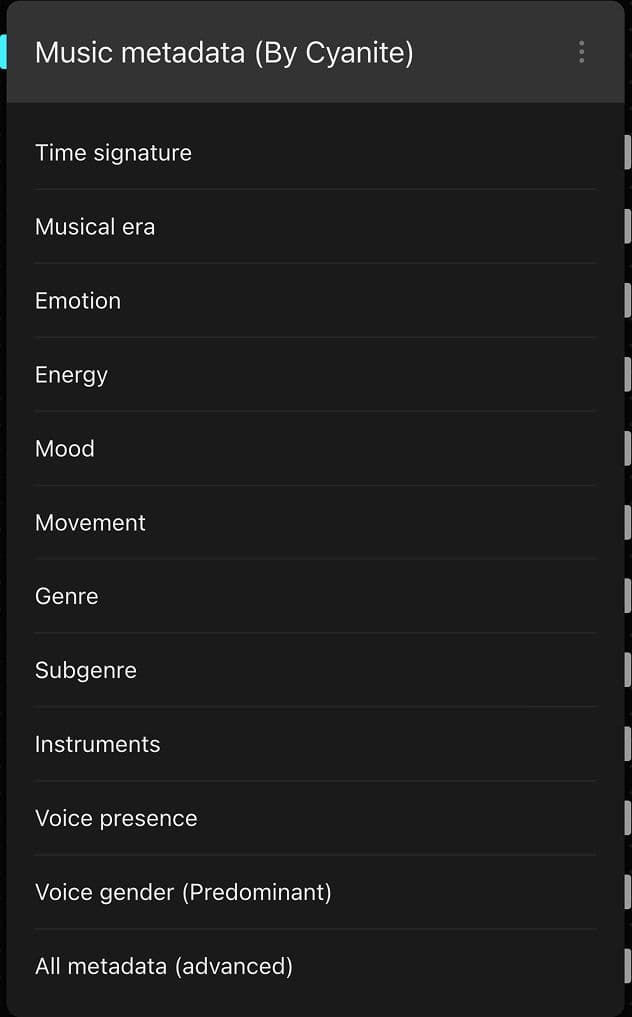Choose the Musical era item

click(95, 227)
